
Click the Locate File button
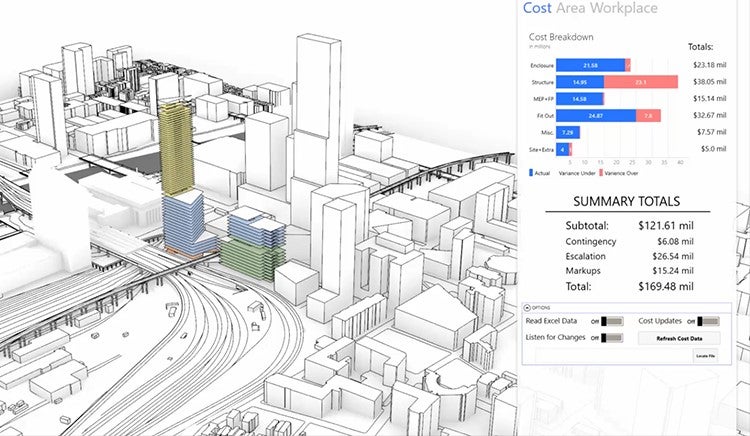[706, 356]
